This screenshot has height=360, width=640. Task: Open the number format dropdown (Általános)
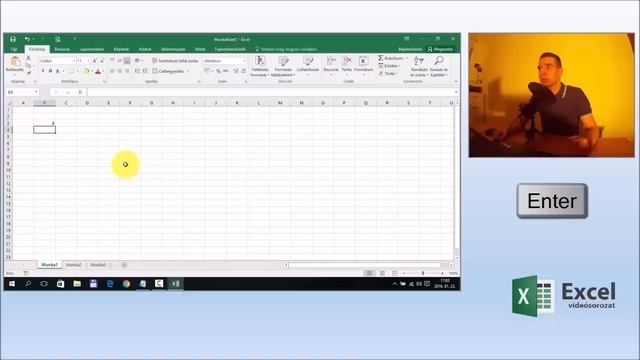coord(244,60)
